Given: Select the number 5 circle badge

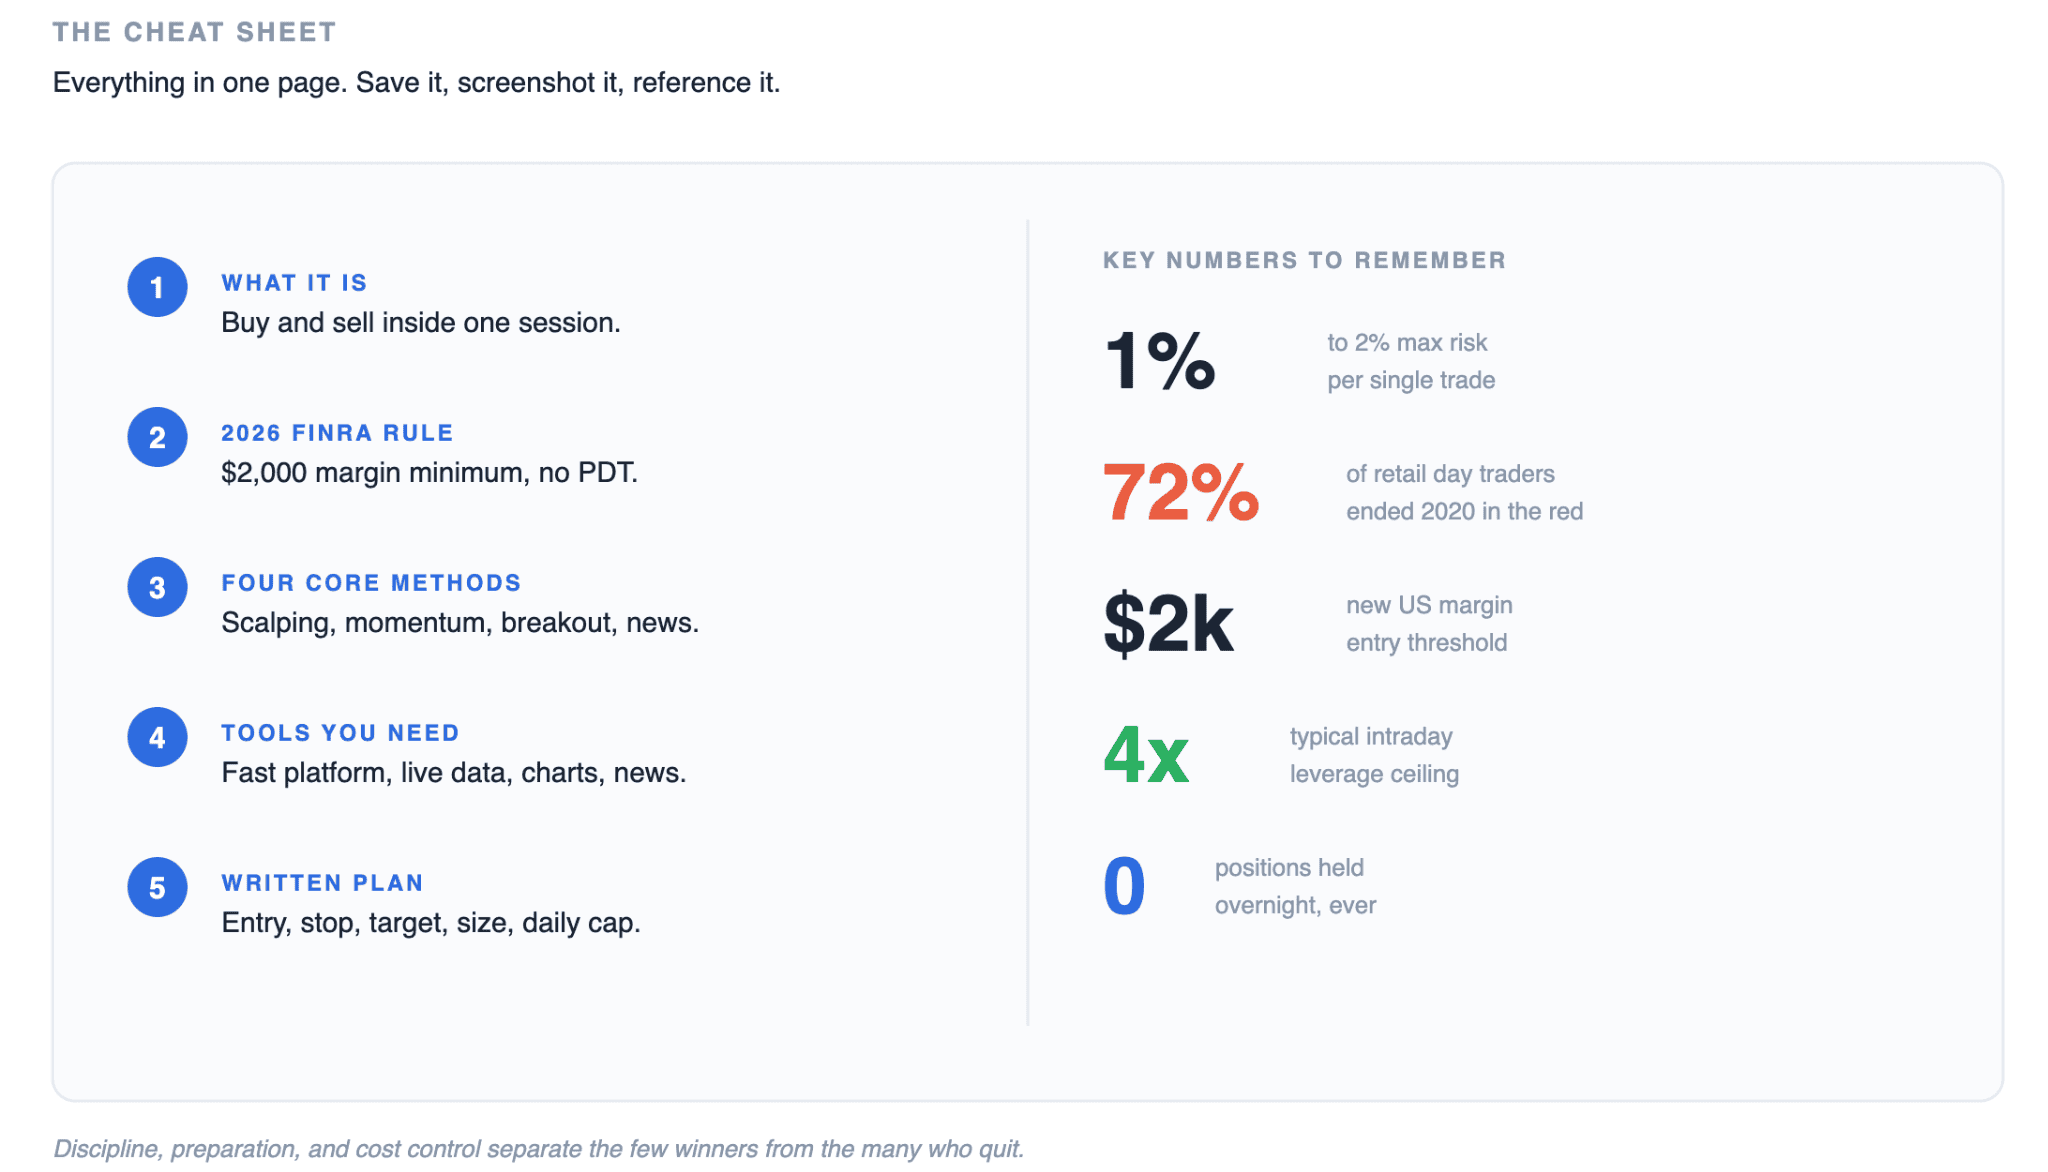Looking at the screenshot, I should tap(157, 887).
